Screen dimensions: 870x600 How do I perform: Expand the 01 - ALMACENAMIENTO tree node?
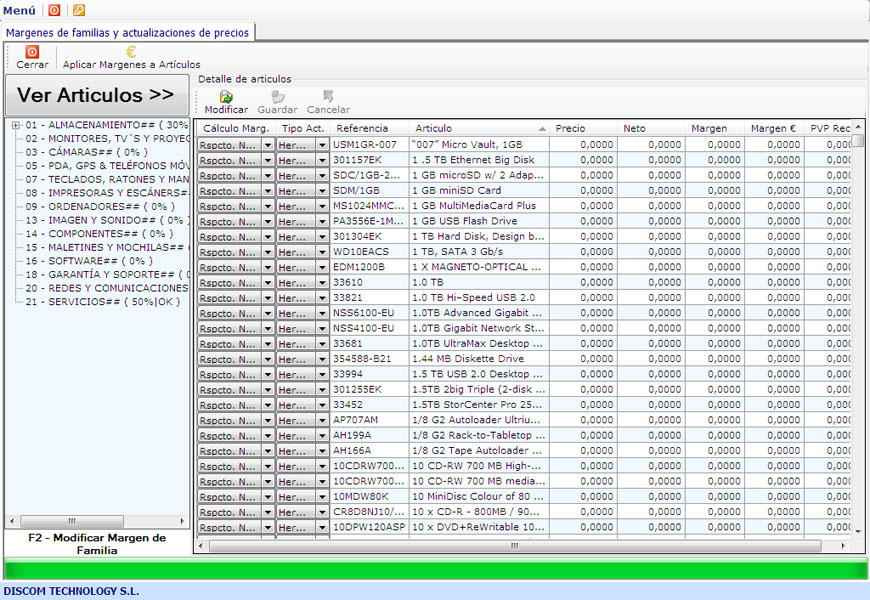pyautogui.click(x=15, y=125)
